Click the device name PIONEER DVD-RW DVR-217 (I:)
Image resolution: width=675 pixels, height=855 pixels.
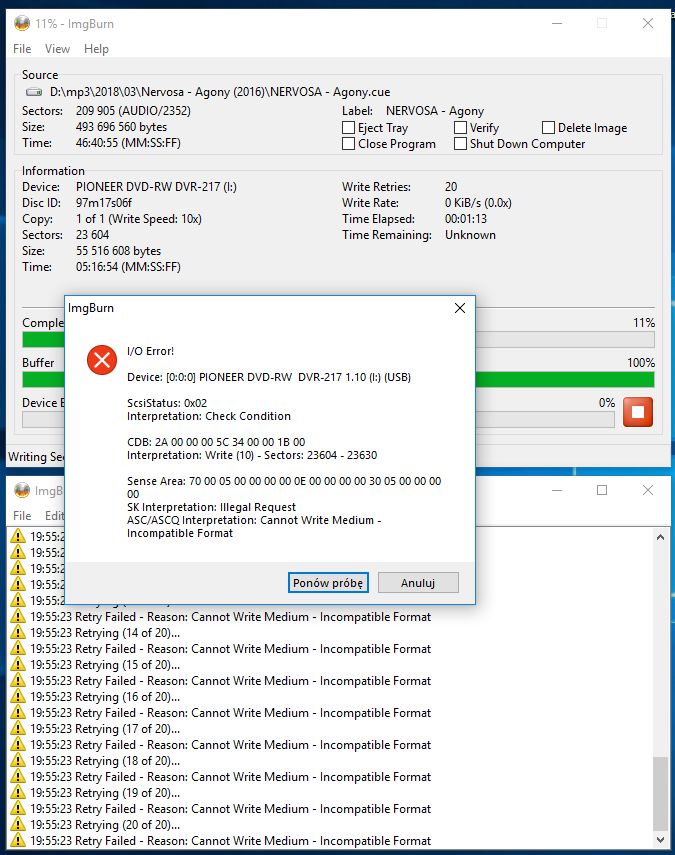[x=156, y=186]
